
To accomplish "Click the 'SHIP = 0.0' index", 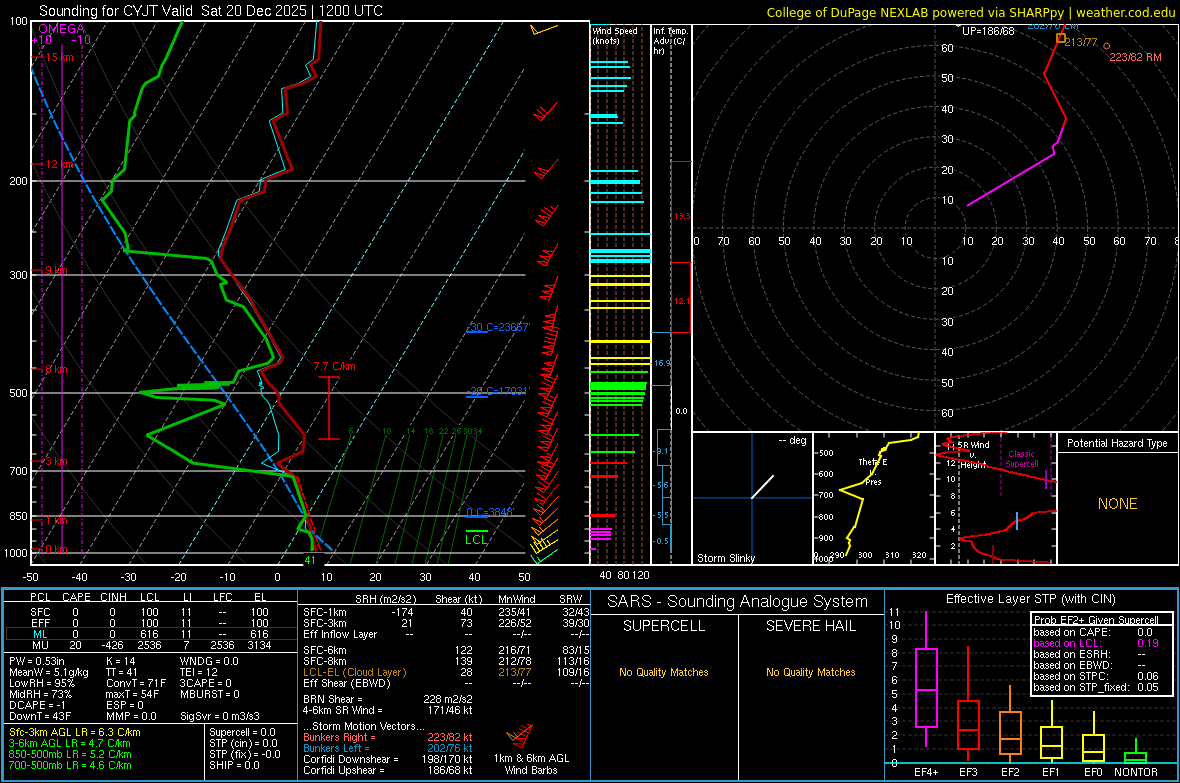I will click(234, 766).
